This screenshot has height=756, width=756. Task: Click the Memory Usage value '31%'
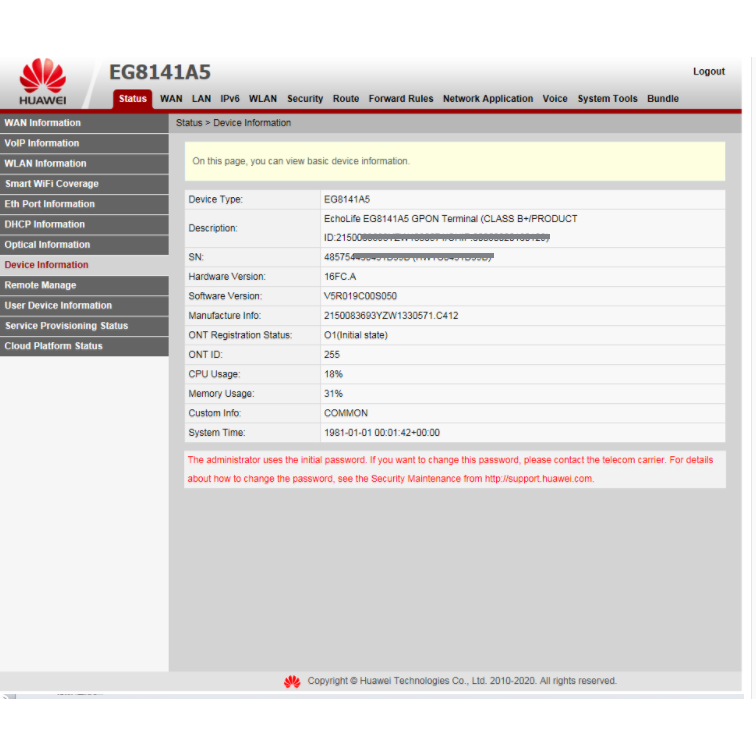pyautogui.click(x=333, y=394)
